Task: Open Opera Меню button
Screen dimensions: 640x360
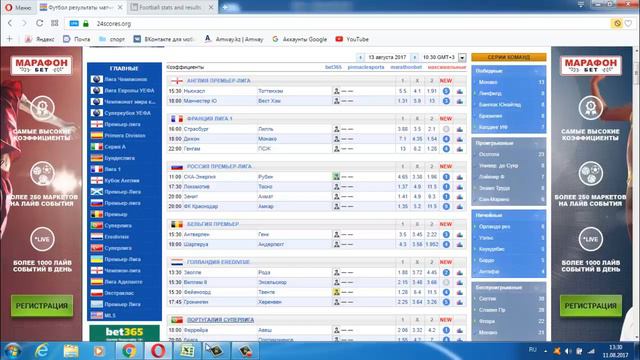Action: pyautogui.click(x=18, y=7)
